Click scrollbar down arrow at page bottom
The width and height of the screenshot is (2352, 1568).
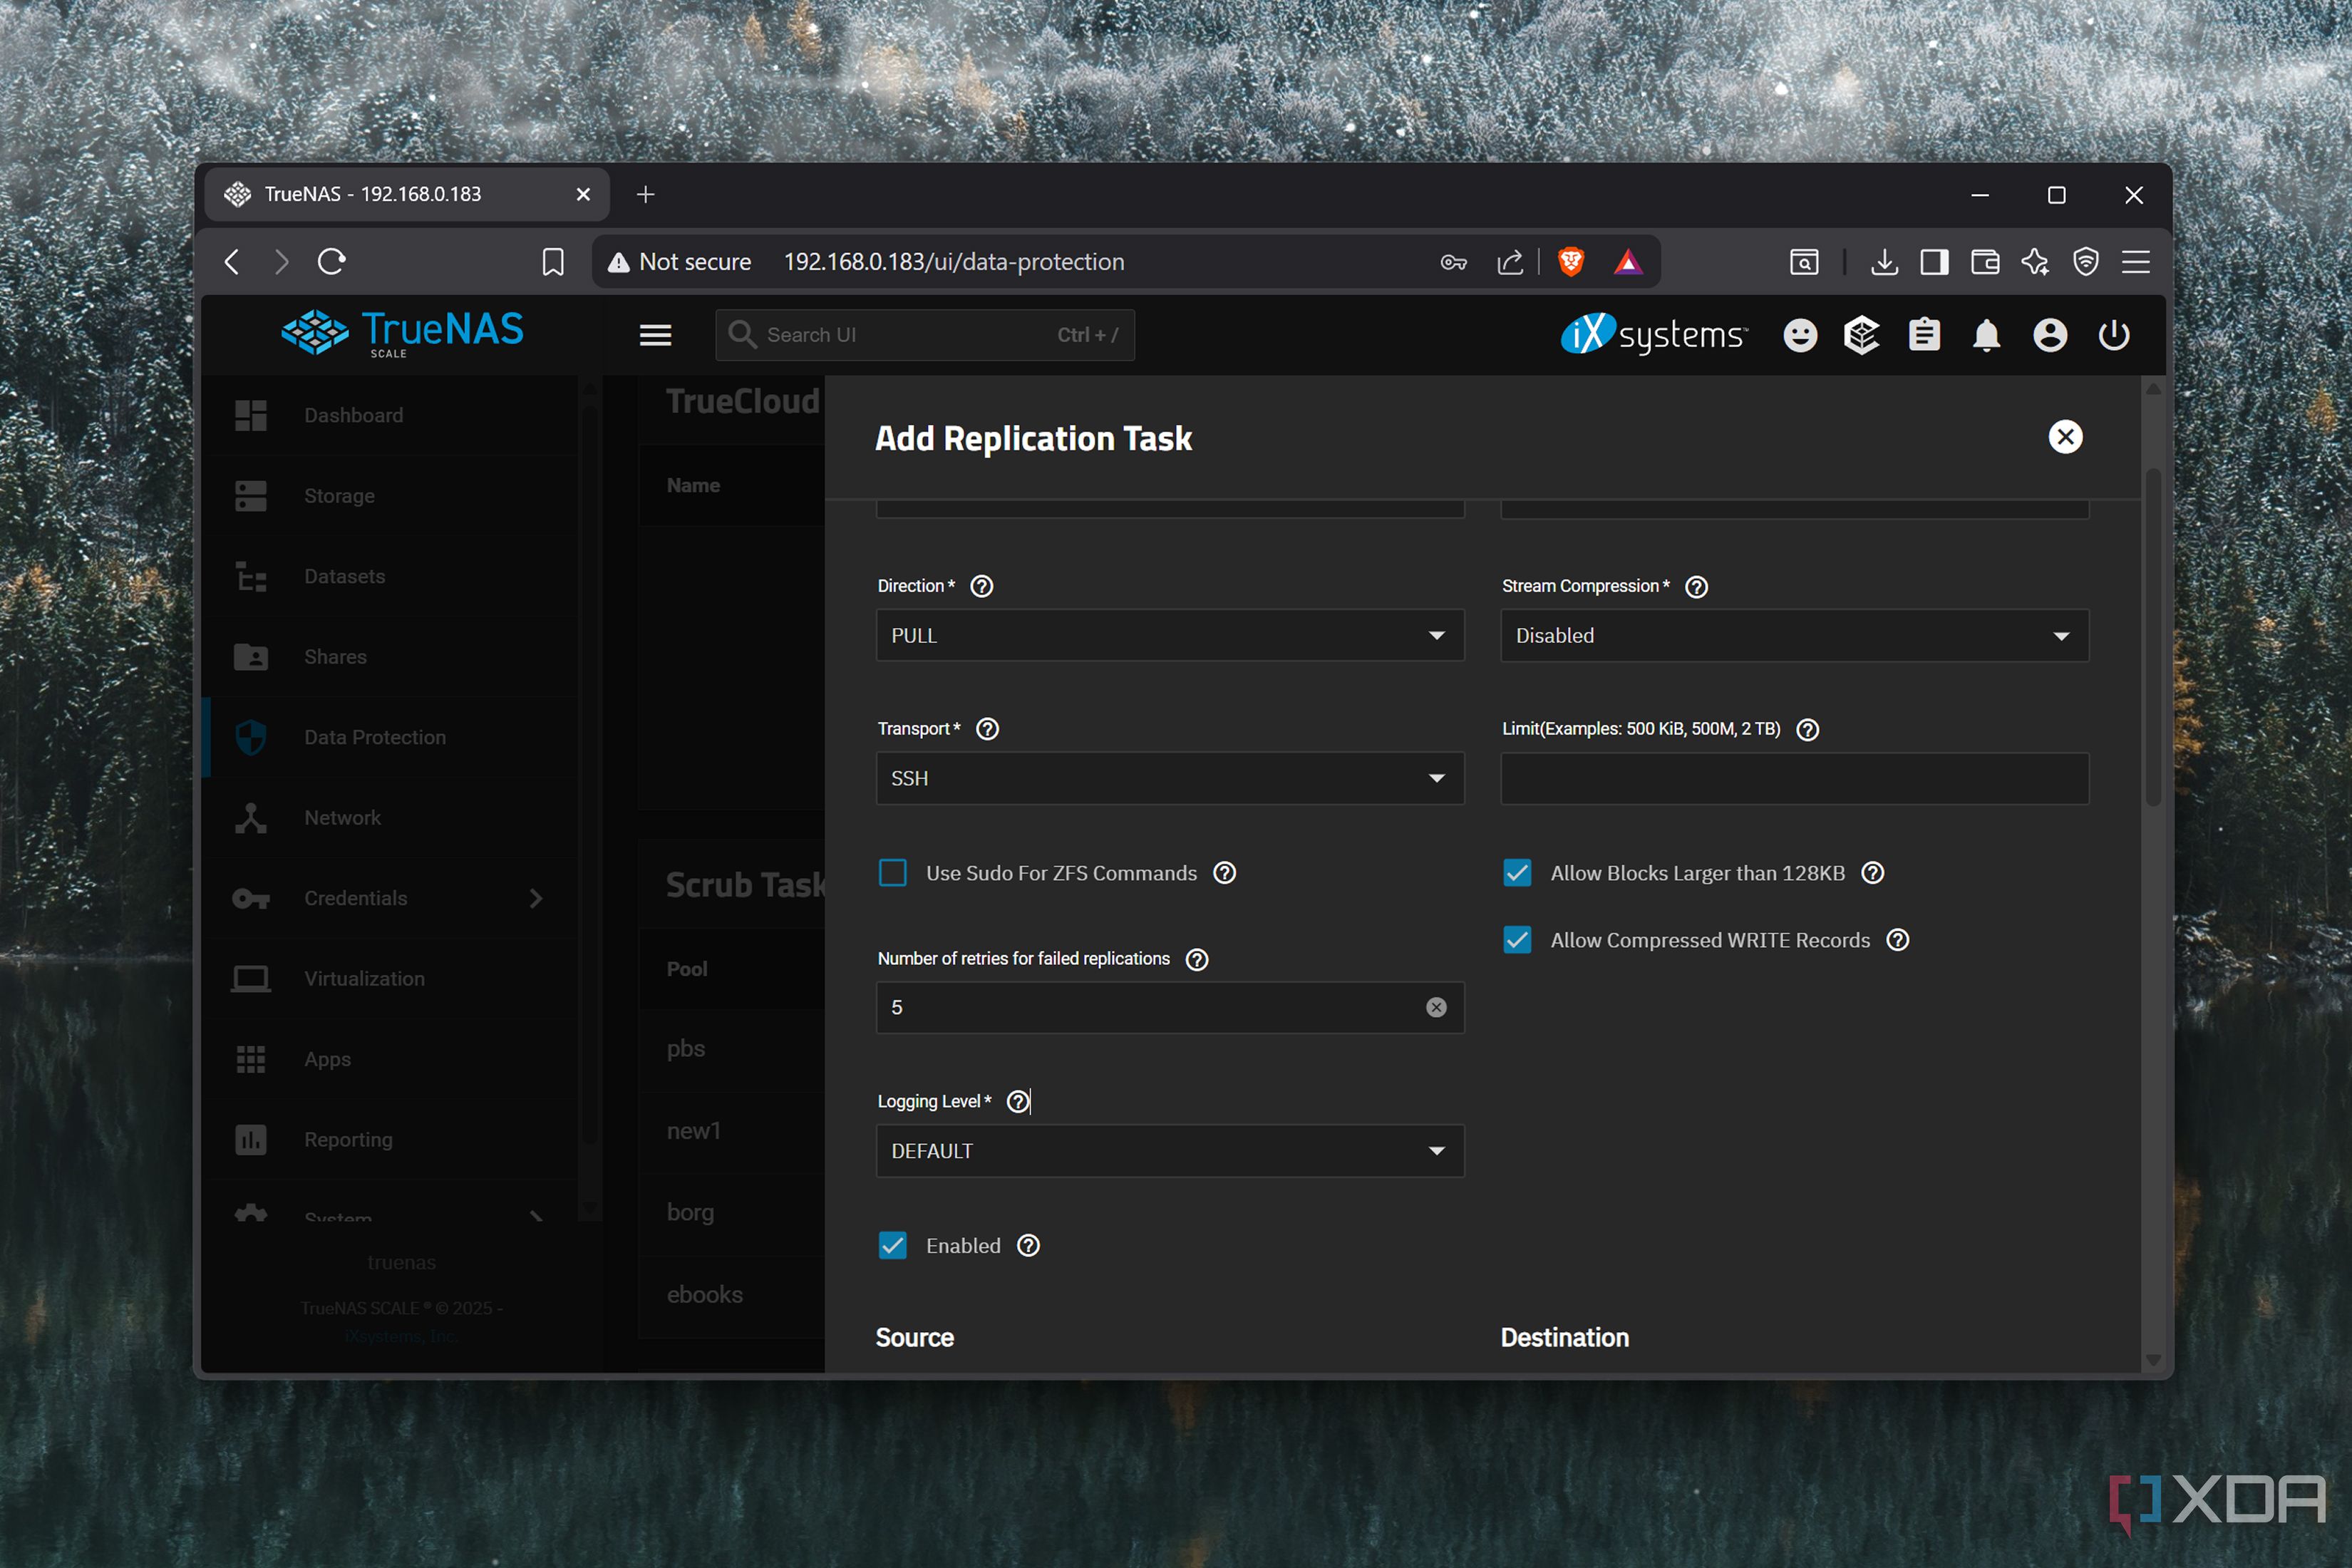(x=2152, y=1360)
